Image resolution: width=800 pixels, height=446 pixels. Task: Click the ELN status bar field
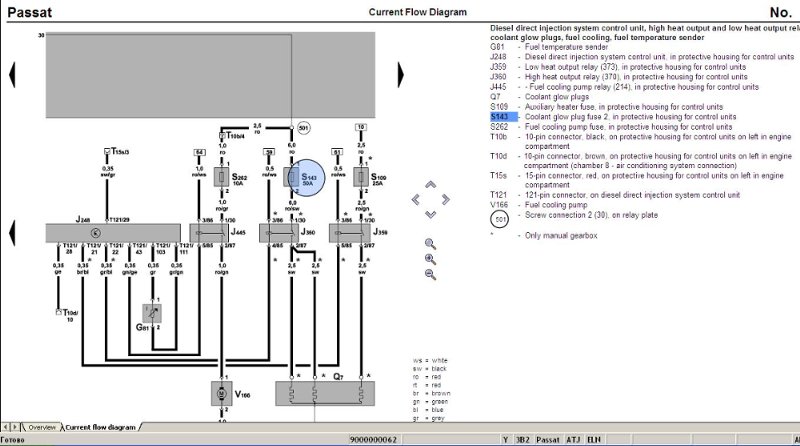click(593, 439)
